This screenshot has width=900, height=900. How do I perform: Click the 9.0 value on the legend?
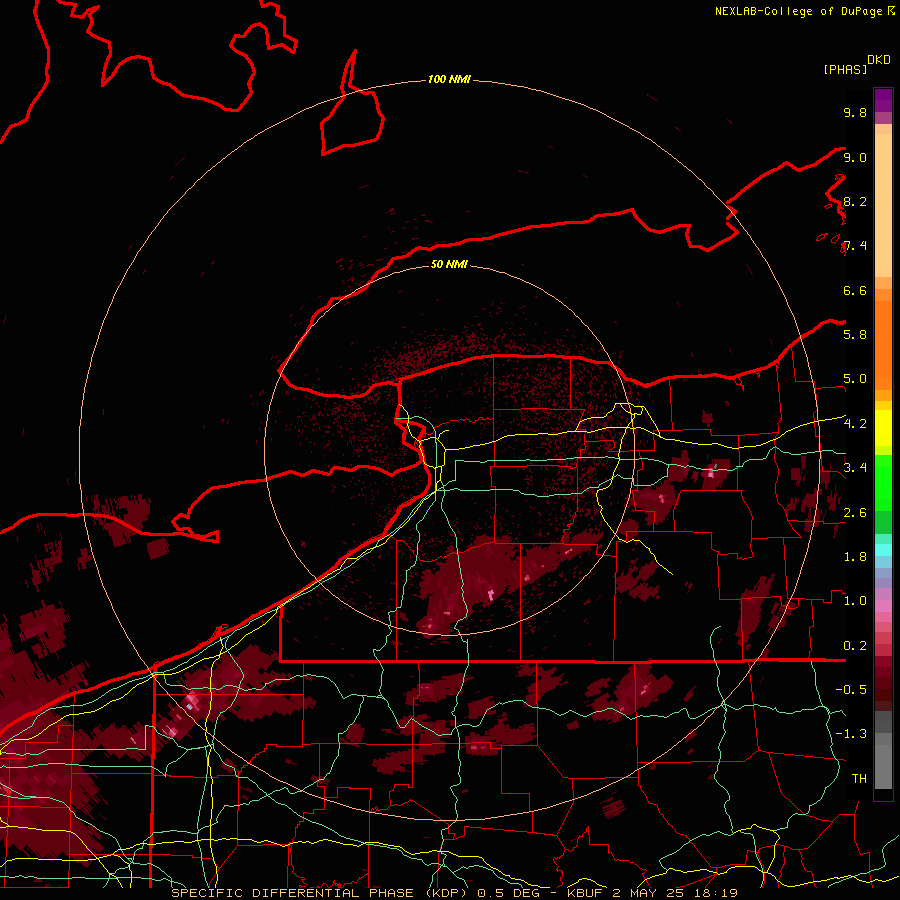click(x=855, y=157)
